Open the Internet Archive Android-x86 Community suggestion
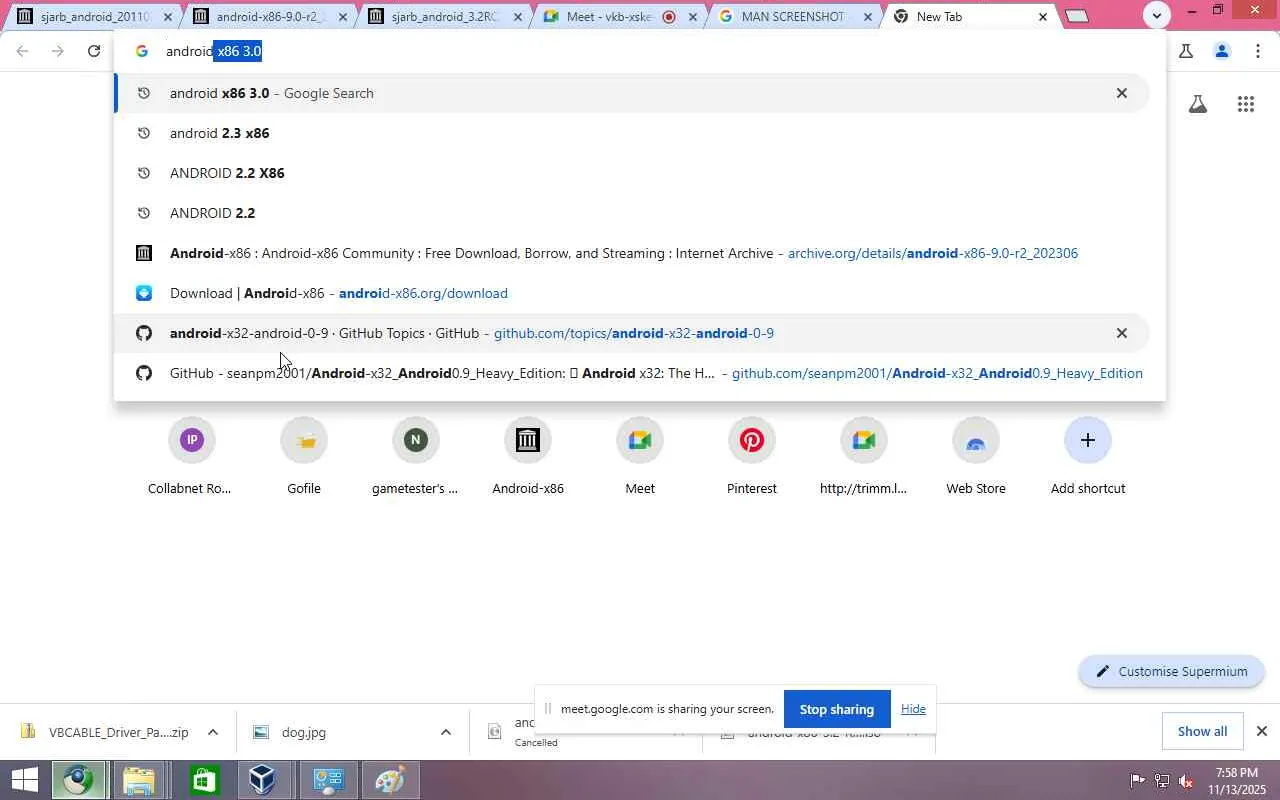The image size is (1280, 800). point(631,253)
